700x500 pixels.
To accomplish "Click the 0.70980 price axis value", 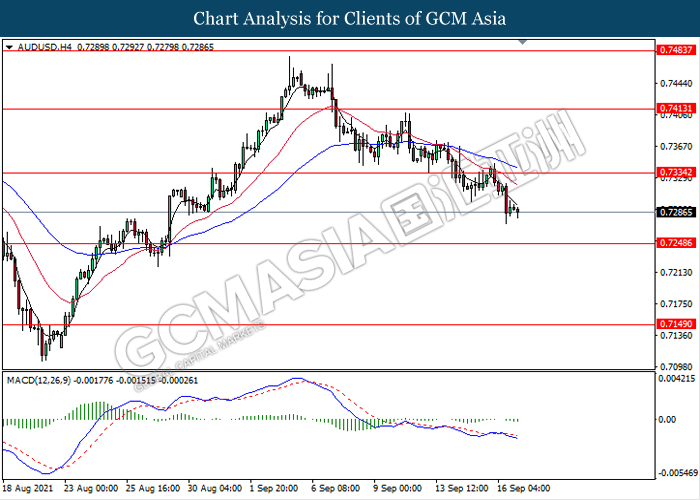I will [676, 367].
